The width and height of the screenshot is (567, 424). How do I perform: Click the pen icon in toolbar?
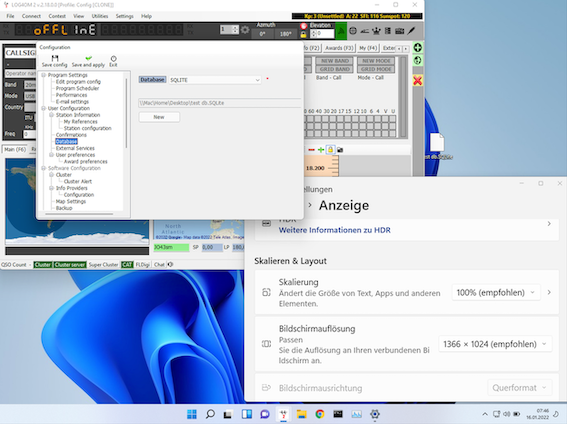coord(412,31)
